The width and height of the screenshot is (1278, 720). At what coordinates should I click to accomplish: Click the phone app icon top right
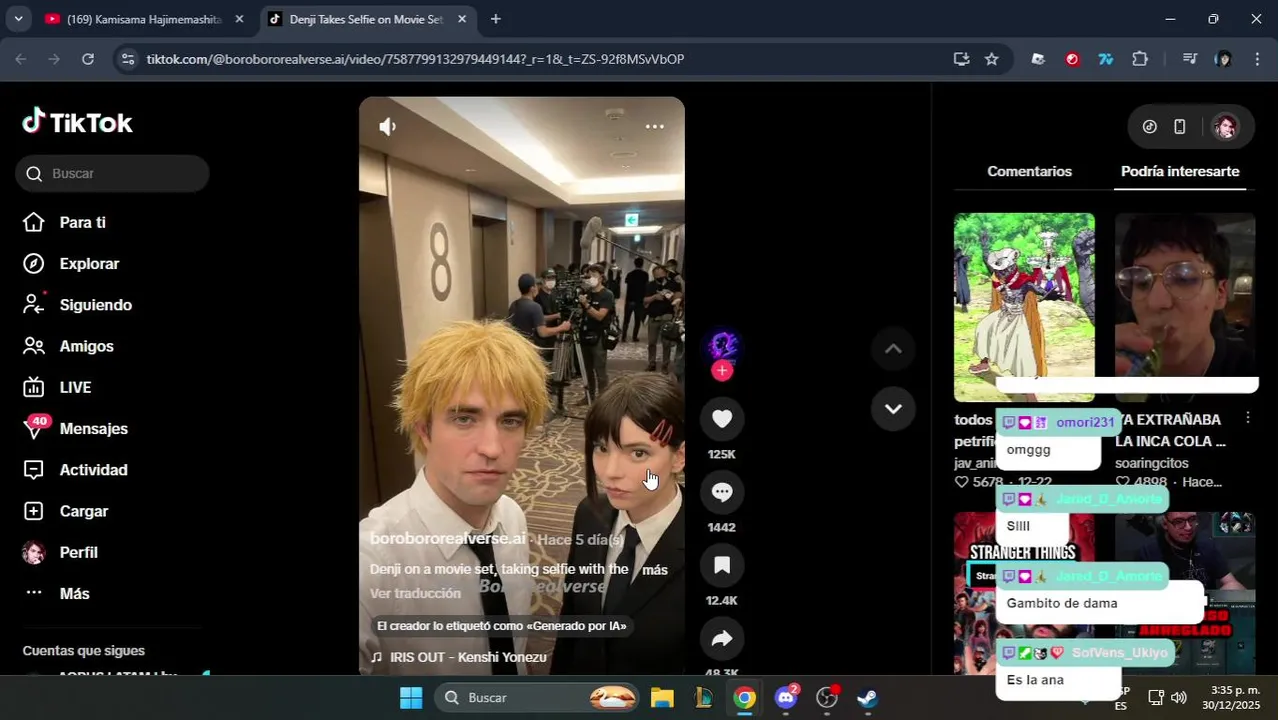coord(1180,126)
